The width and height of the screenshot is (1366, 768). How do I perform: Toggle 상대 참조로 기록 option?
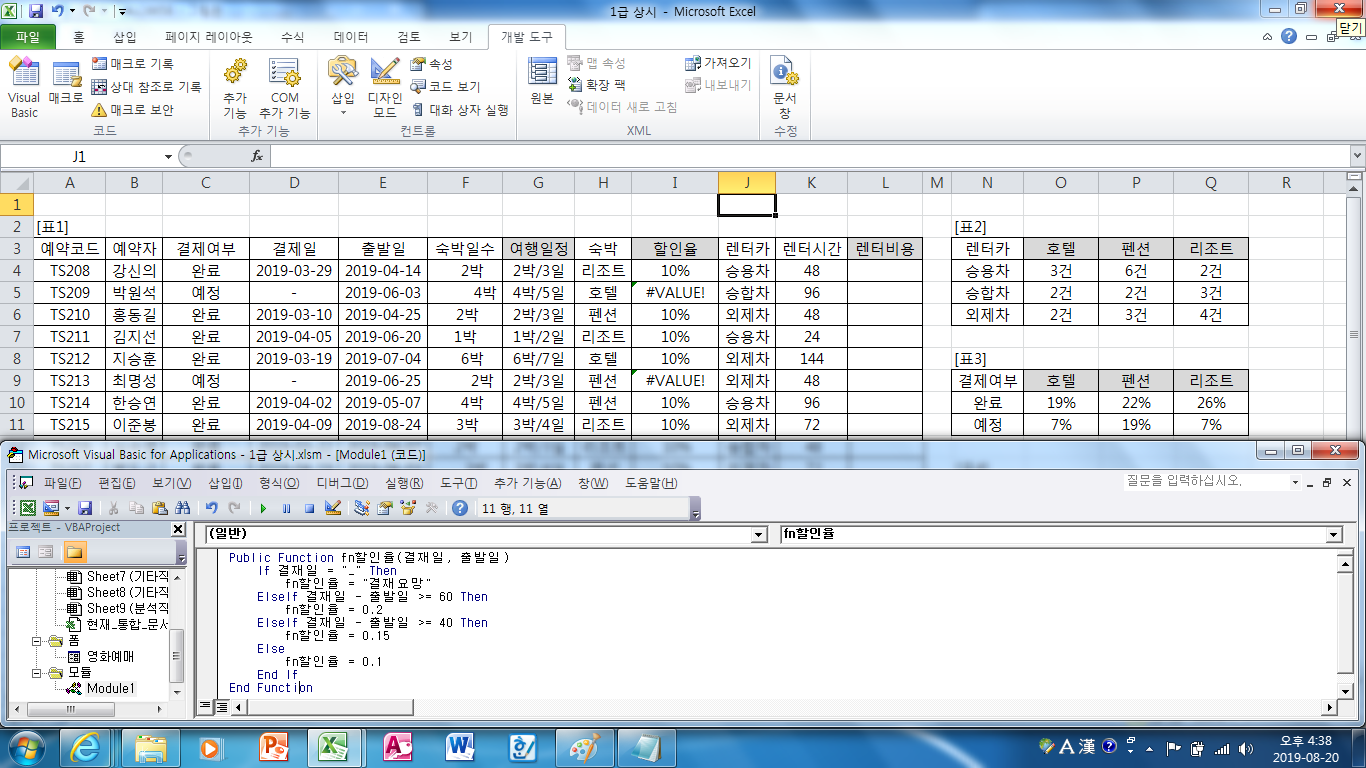point(146,87)
